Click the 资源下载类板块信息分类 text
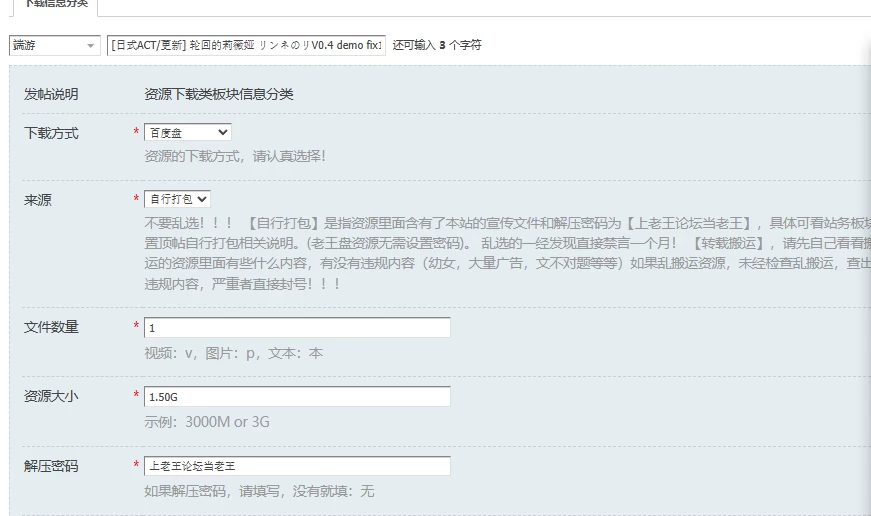The image size is (871, 516). [x=219, y=94]
